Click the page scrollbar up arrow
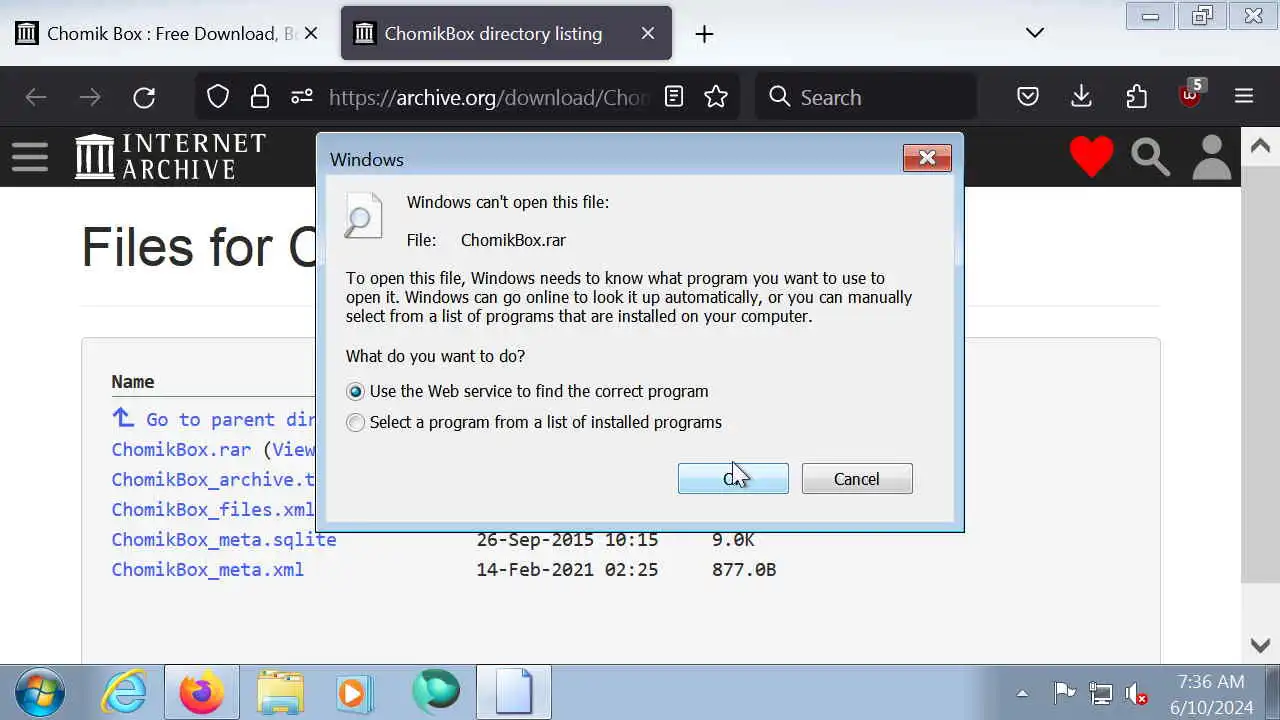The width and height of the screenshot is (1280, 720). (x=1260, y=146)
